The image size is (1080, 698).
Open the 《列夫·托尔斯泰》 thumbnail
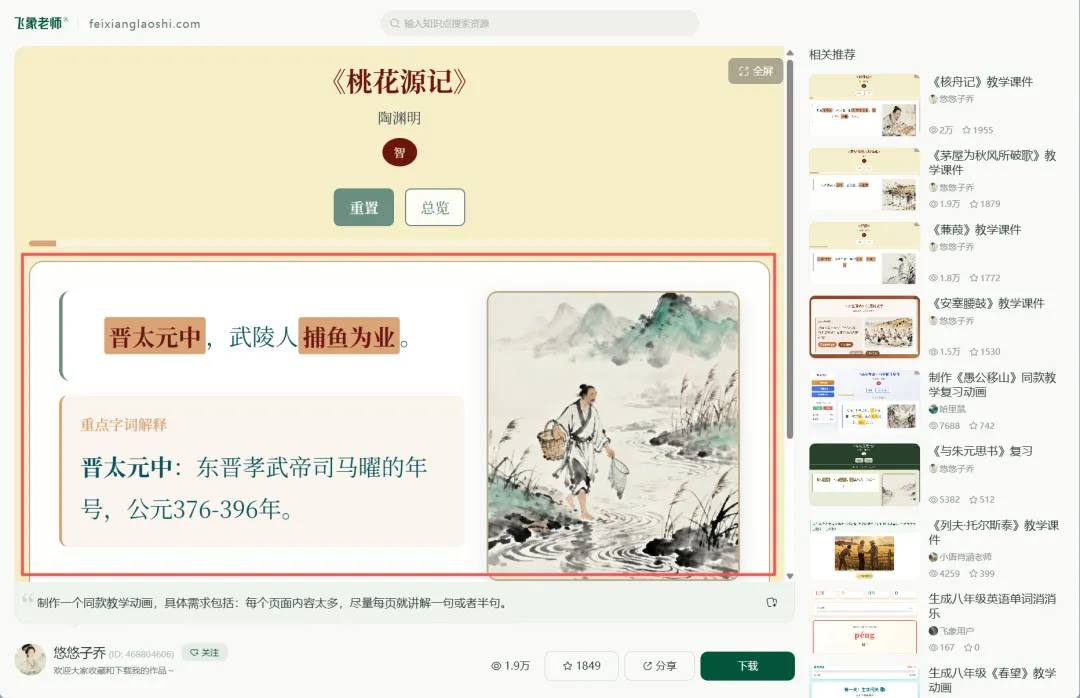(864, 548)
